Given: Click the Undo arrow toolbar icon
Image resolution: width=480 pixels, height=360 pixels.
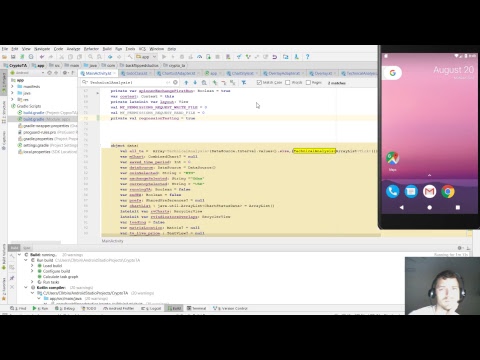Looking at the screenshot, I should [x=42, y=57].
